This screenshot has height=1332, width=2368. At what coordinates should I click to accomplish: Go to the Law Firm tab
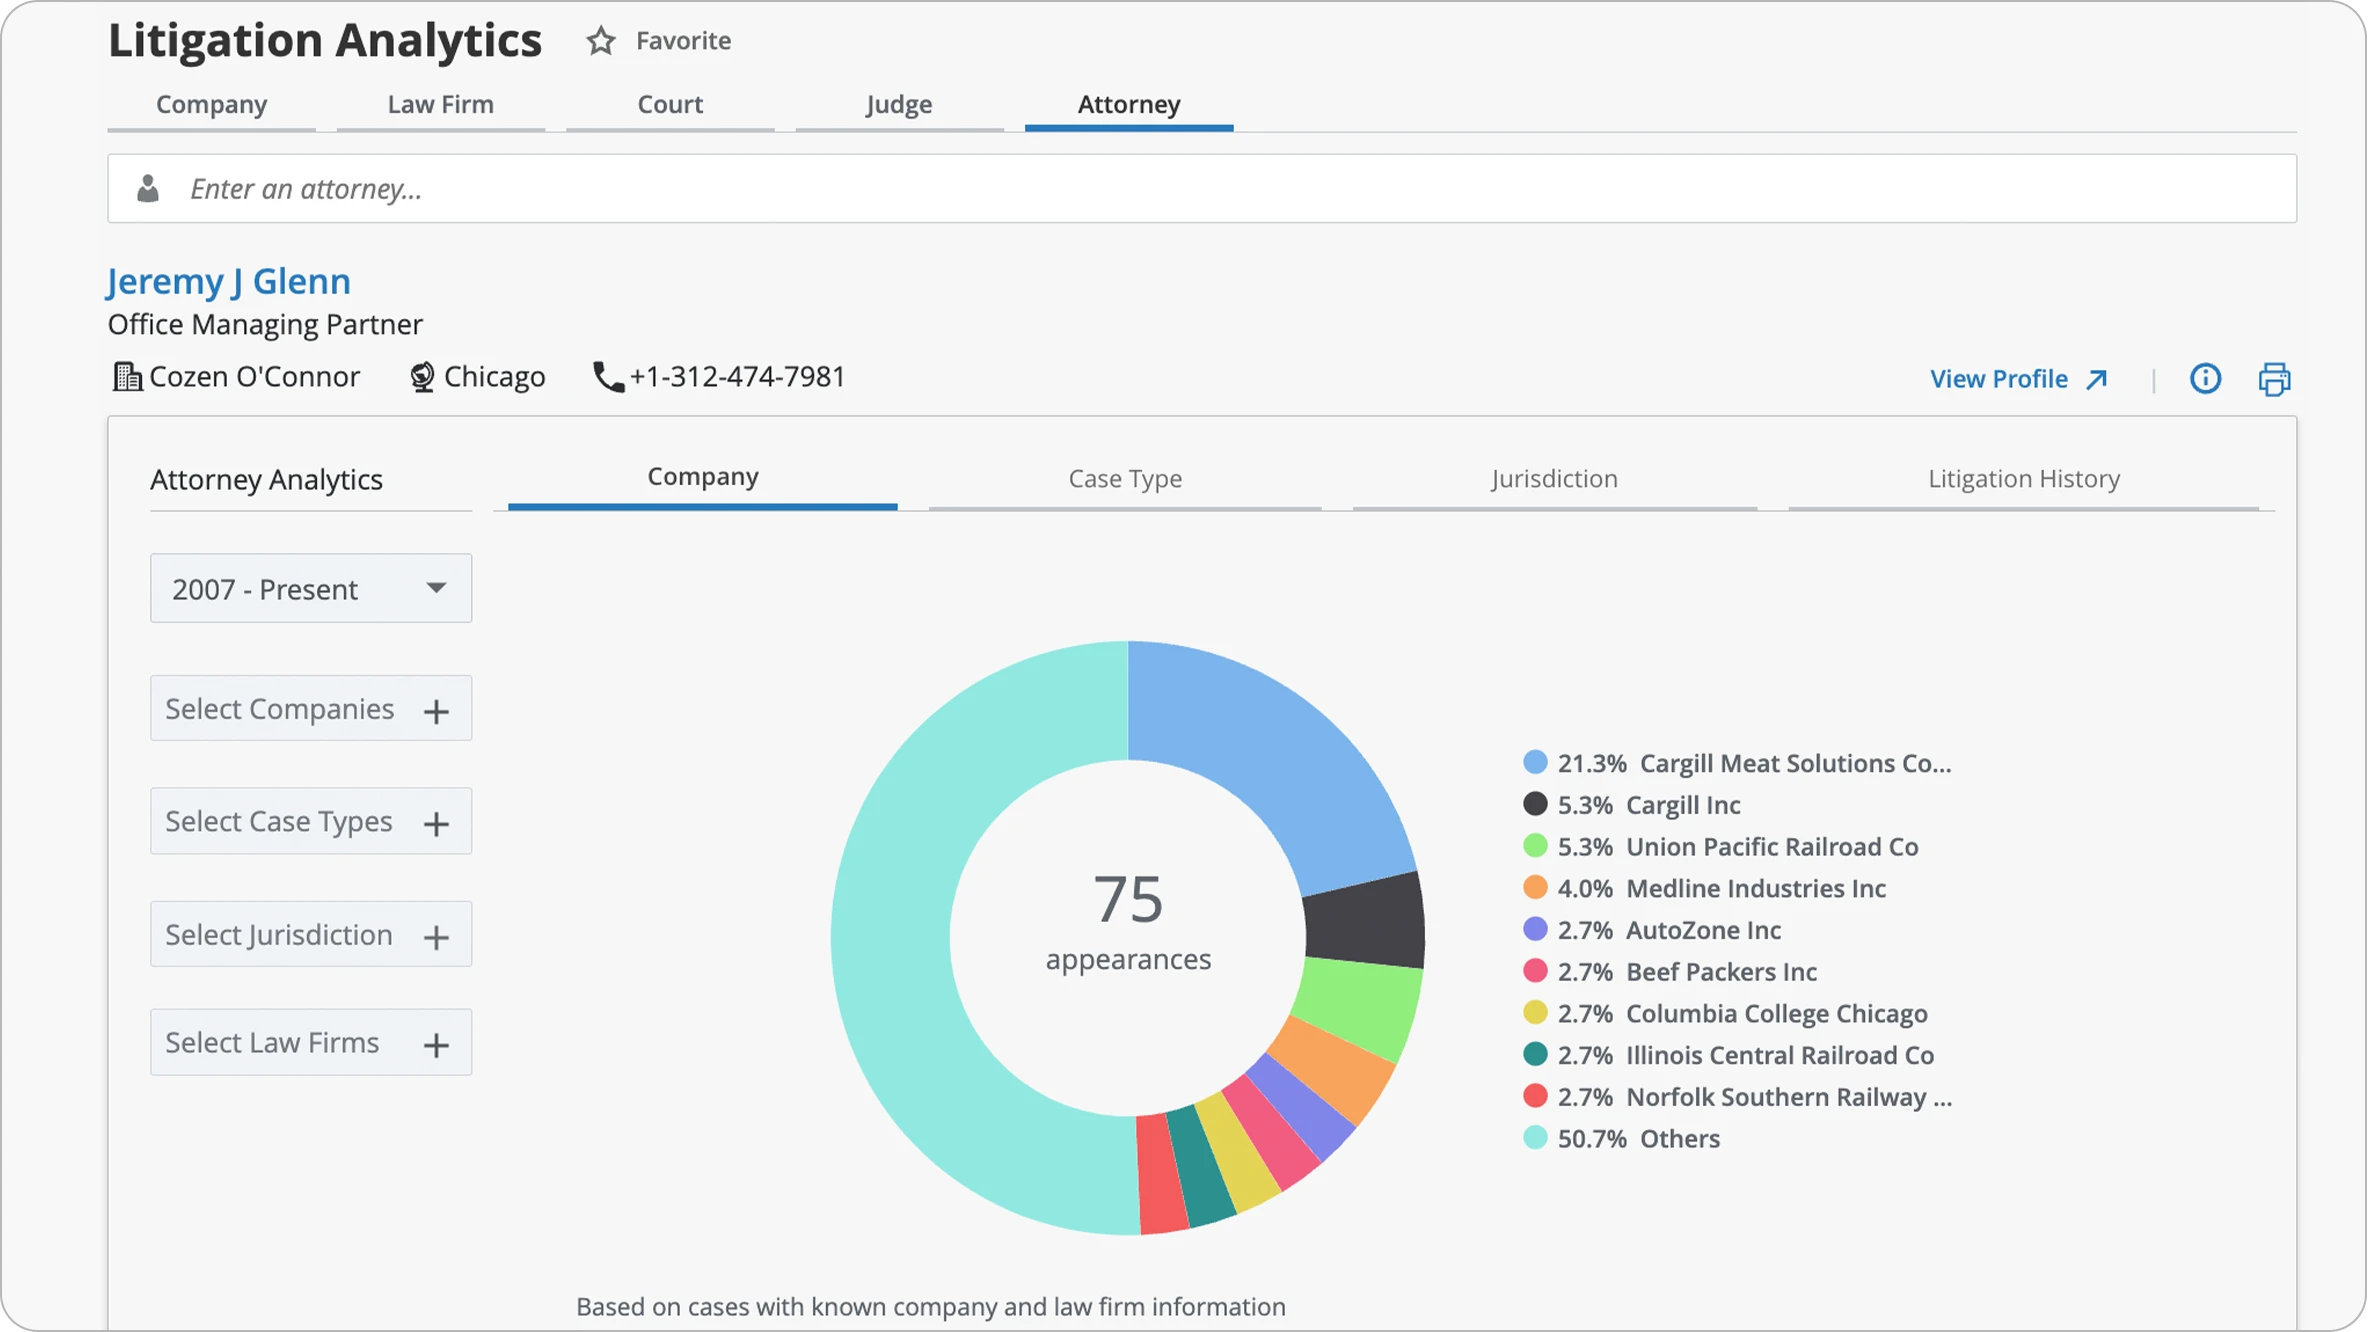click(440, 105)
